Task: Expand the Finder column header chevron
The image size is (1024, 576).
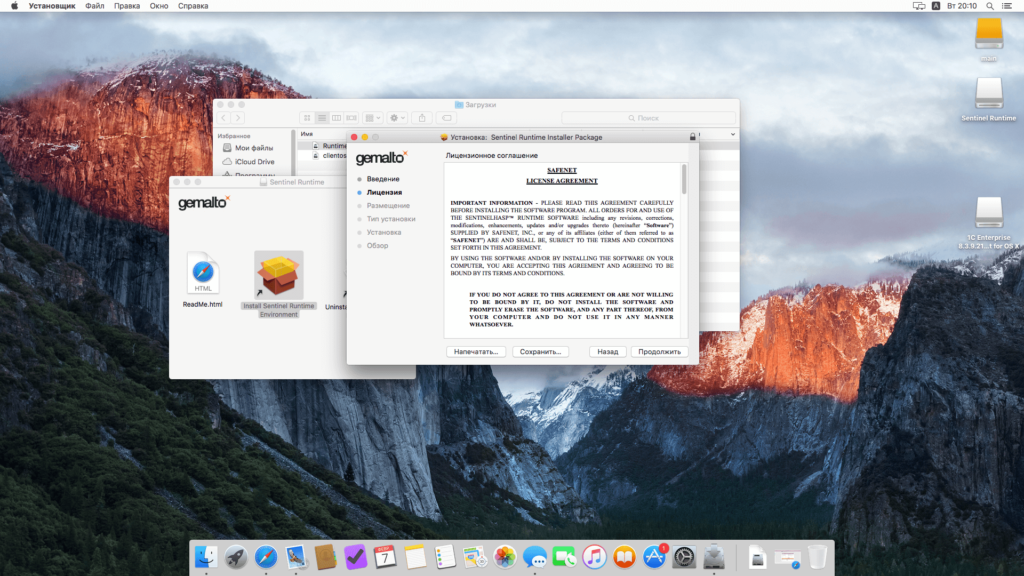Action: (x=733, y=135)
